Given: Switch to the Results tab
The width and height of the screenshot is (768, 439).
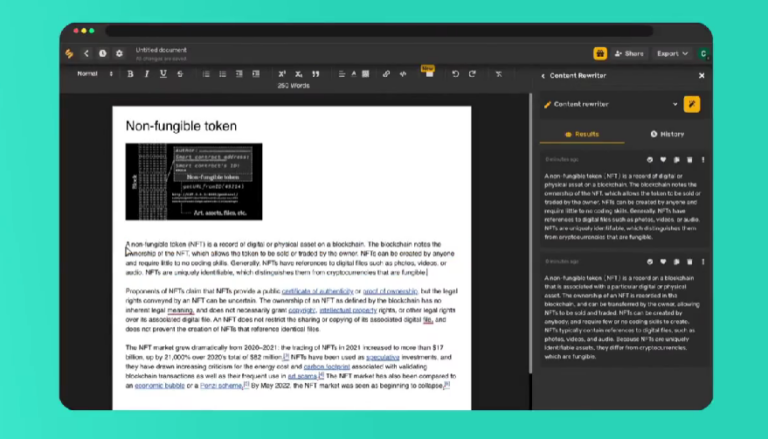Looking at the screenshot, I should (x=582, y=134).
